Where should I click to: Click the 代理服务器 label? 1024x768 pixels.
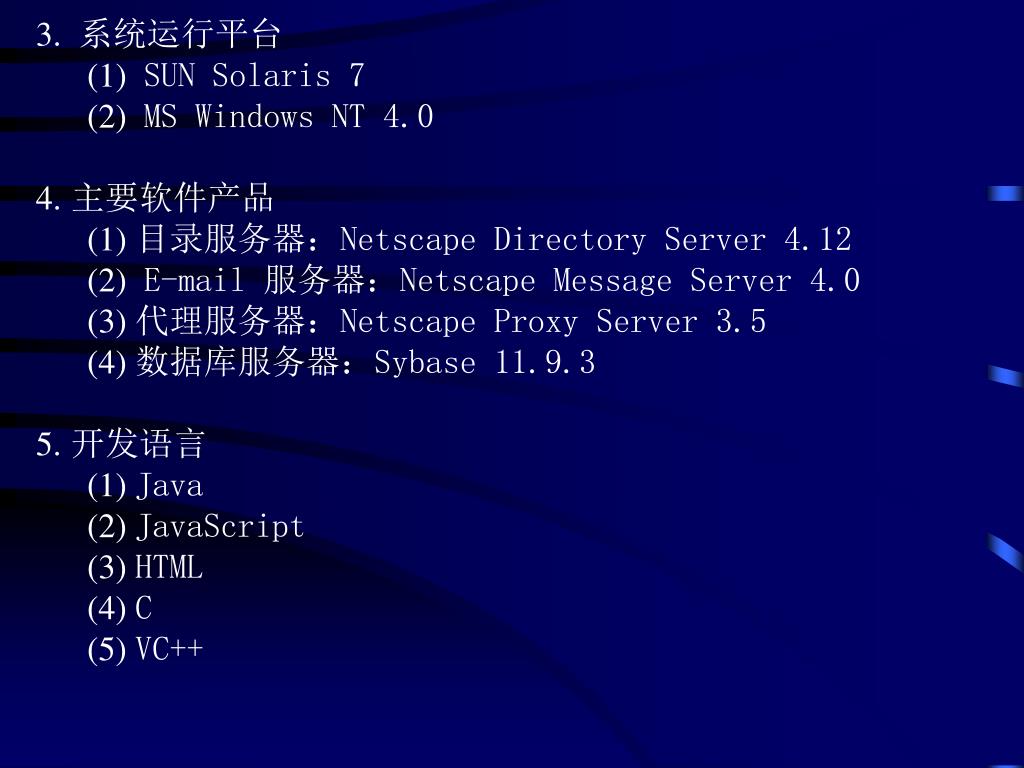pyautogui.click(x=221, y=321)
